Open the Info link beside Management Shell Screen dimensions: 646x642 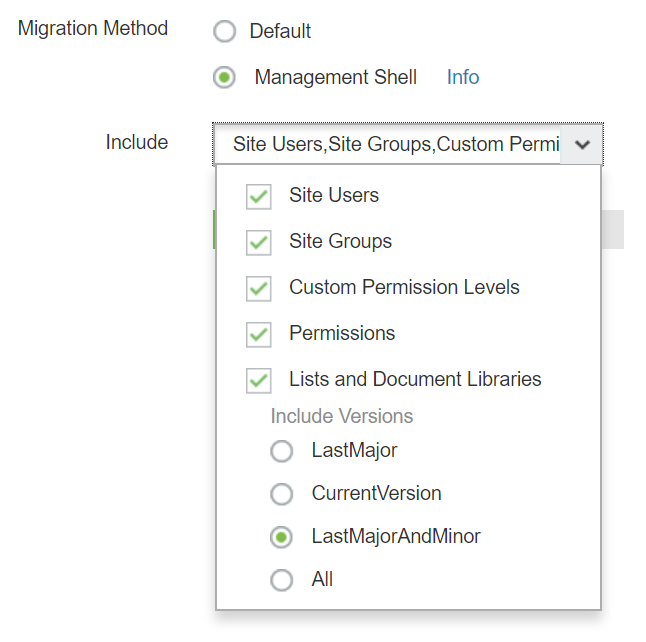click(462, 77)
